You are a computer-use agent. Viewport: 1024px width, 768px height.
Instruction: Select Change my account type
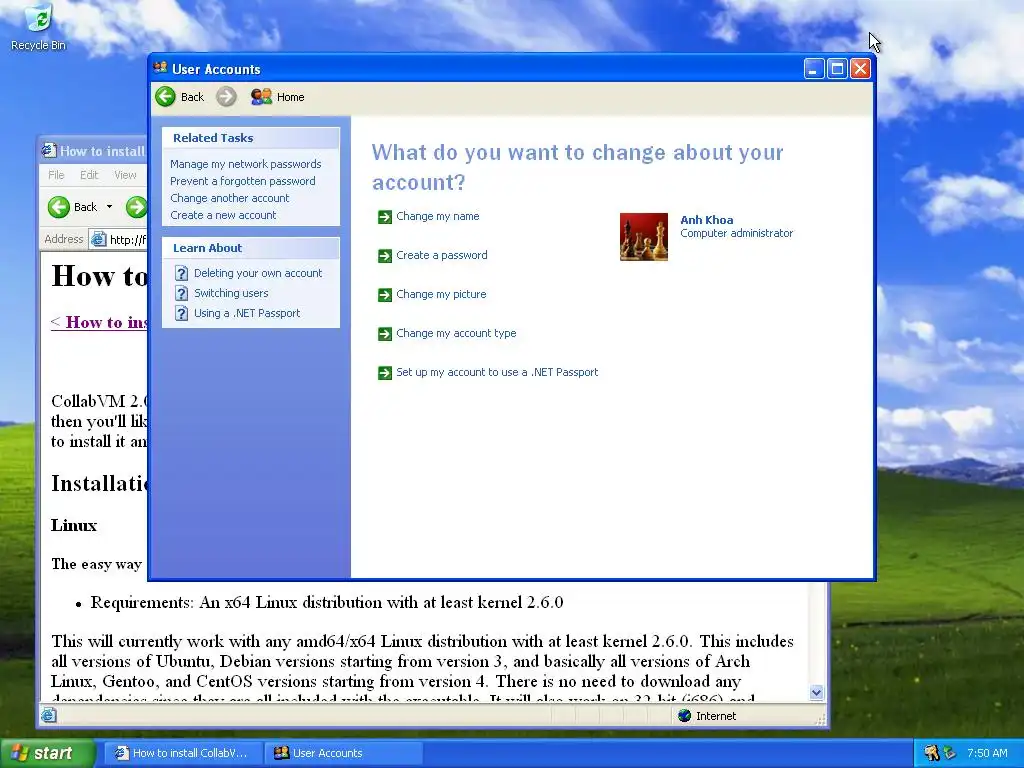coord(456,333)
